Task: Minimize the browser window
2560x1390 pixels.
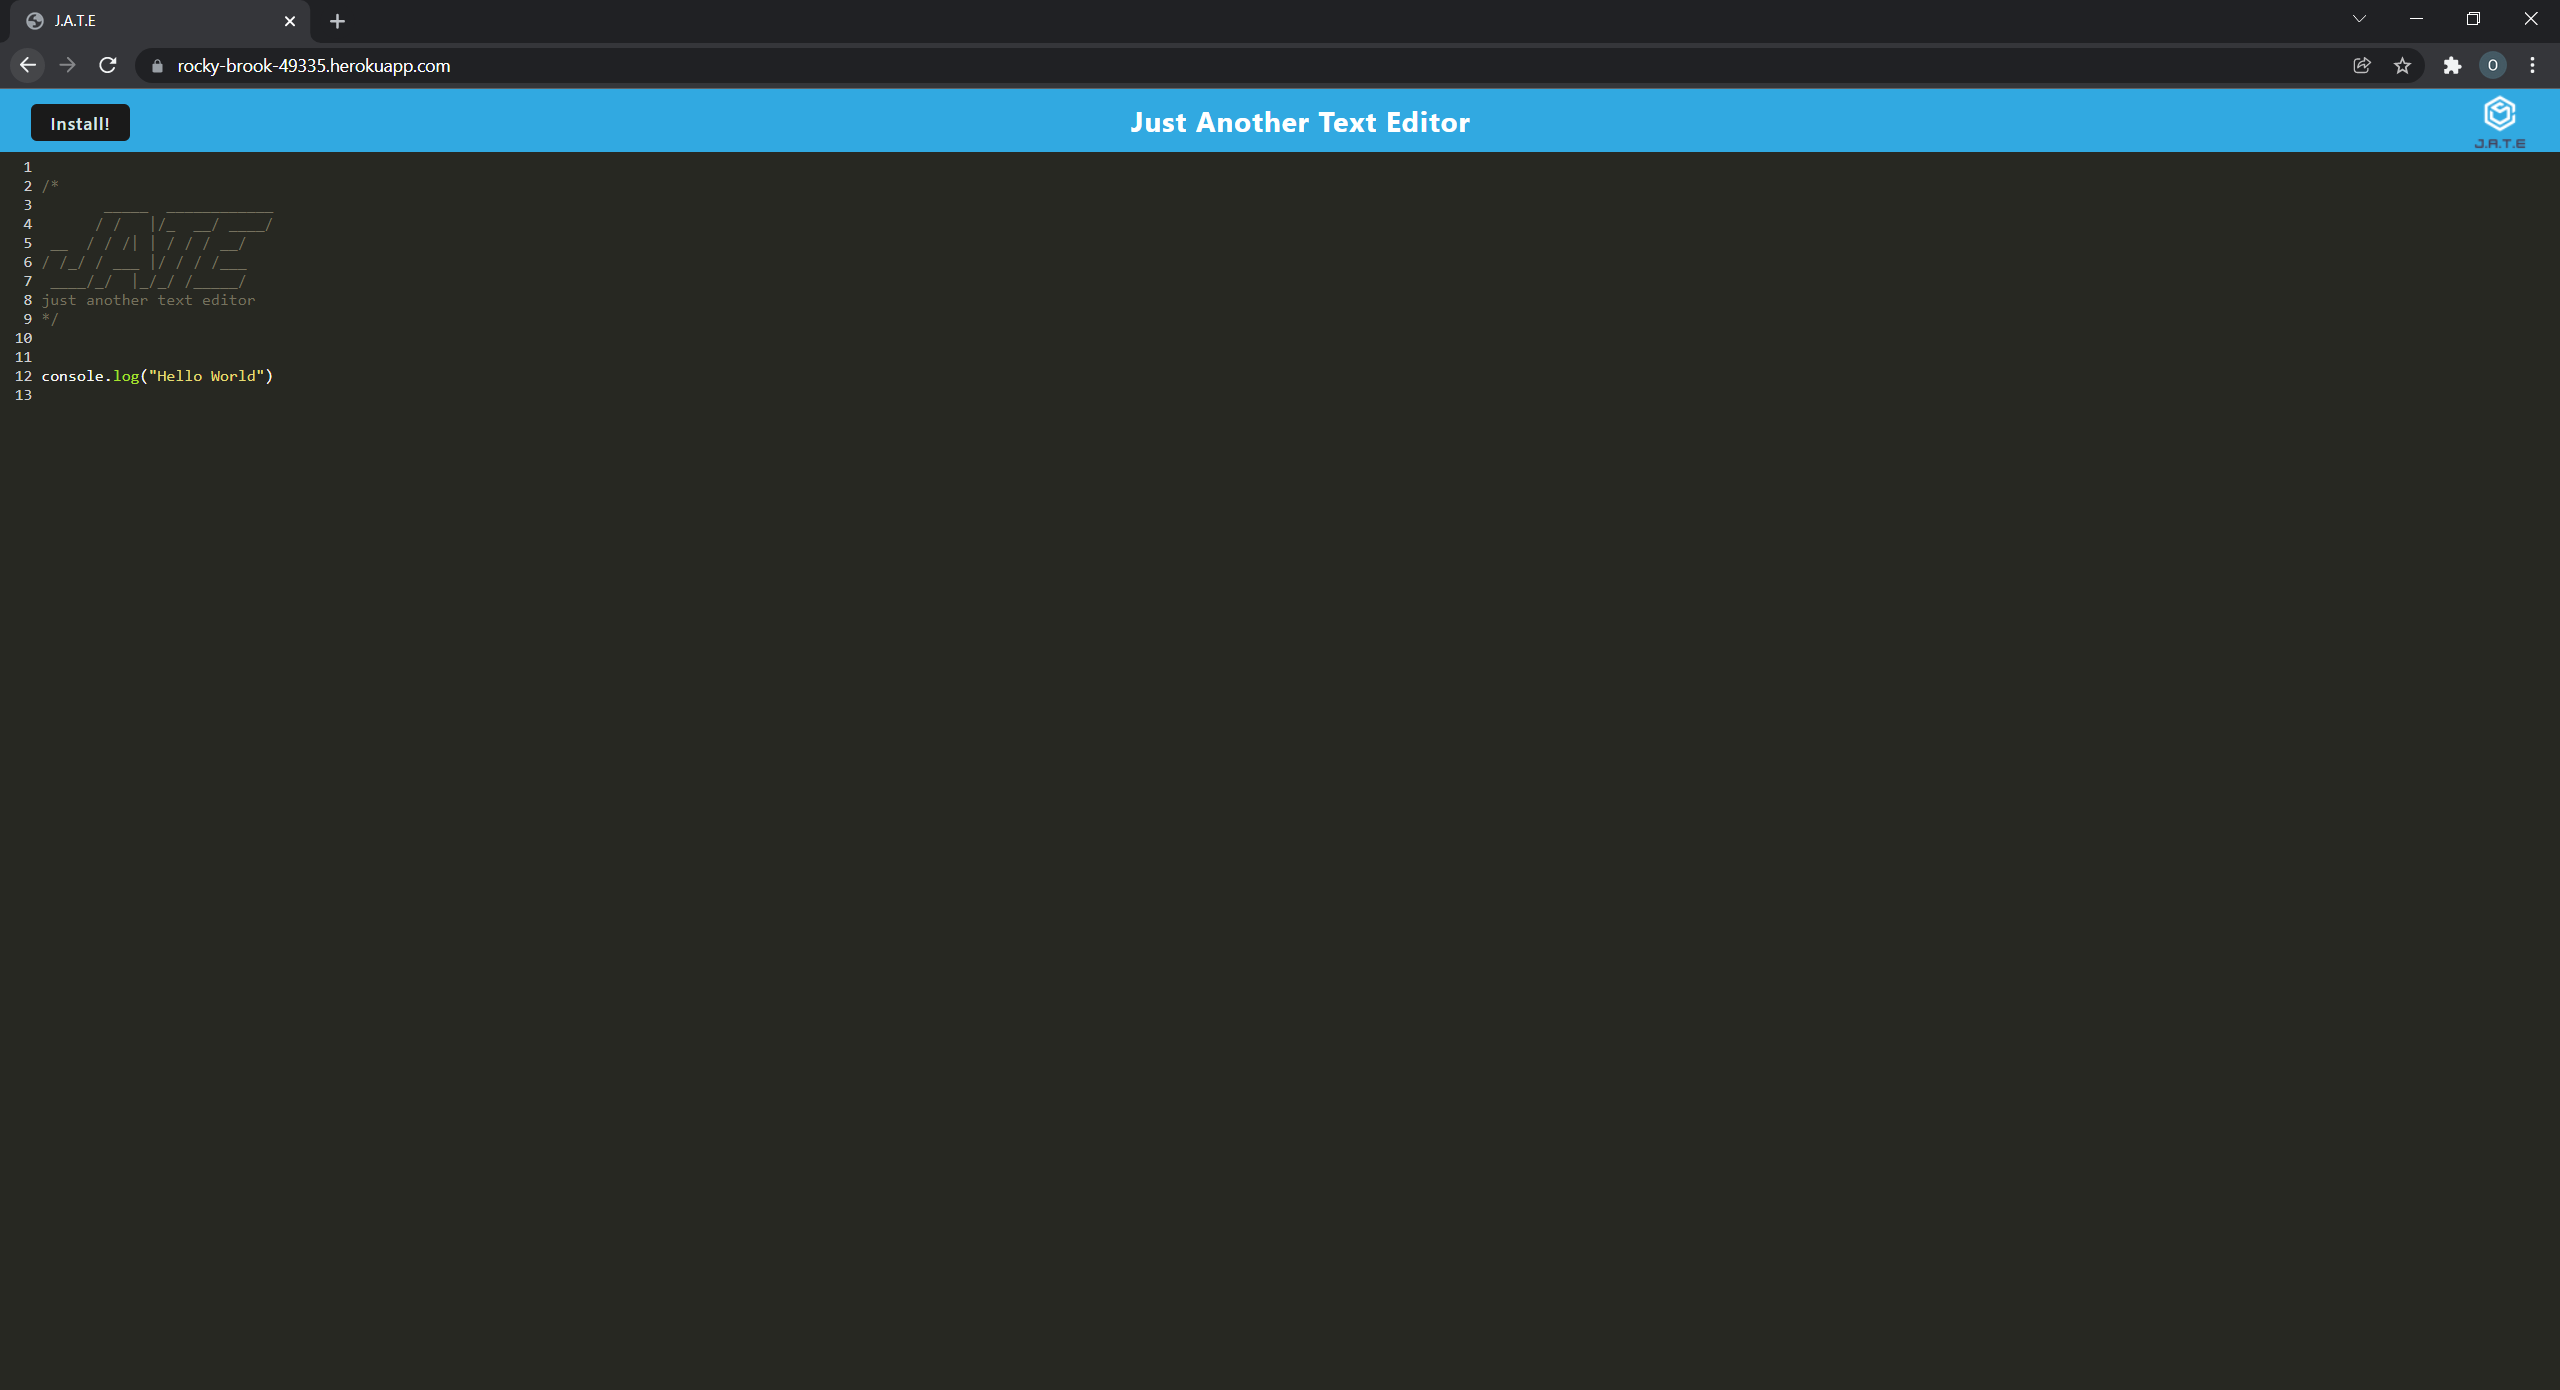Action: 2416,19
